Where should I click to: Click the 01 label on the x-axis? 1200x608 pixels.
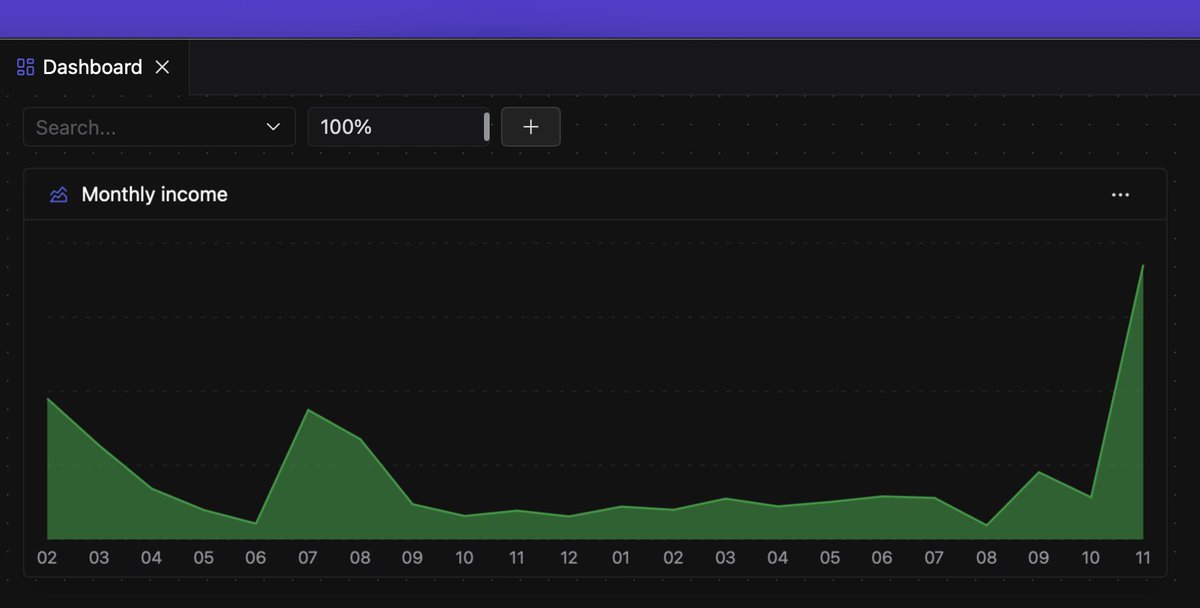[x=620, y=558]
